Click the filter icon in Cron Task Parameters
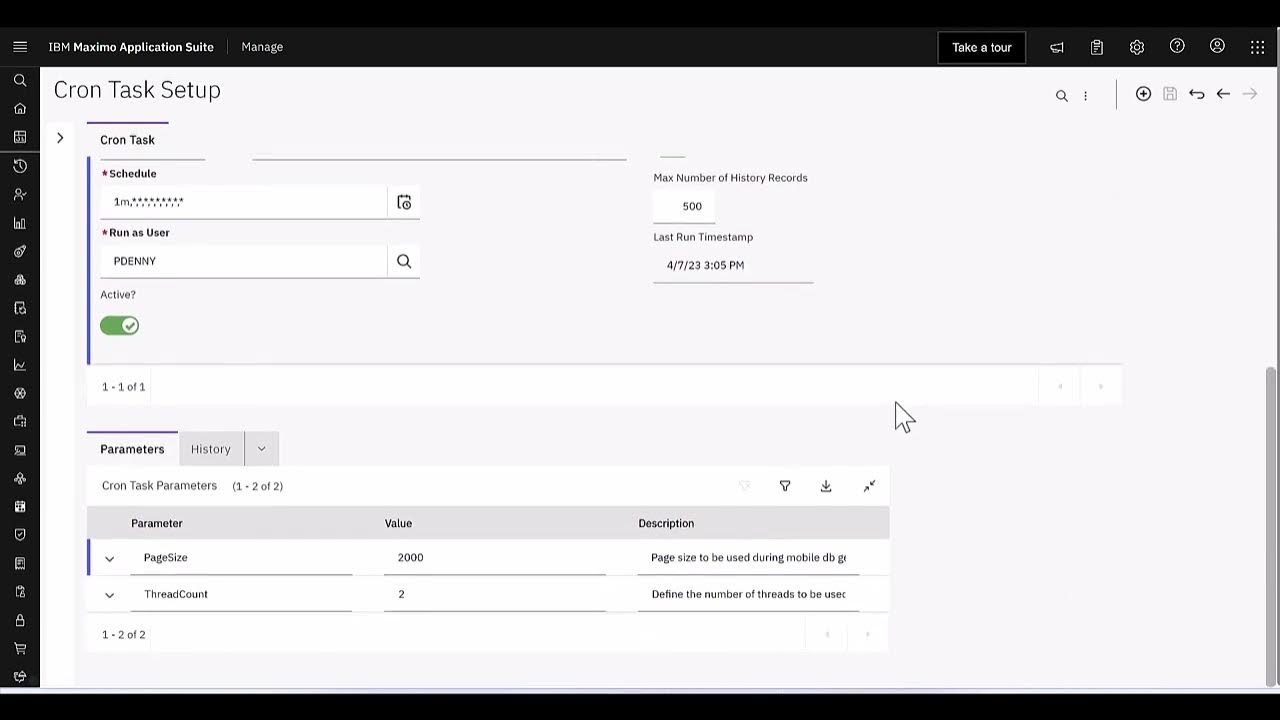This screenshot has width=1280, height=720. [x=785, y=486]
